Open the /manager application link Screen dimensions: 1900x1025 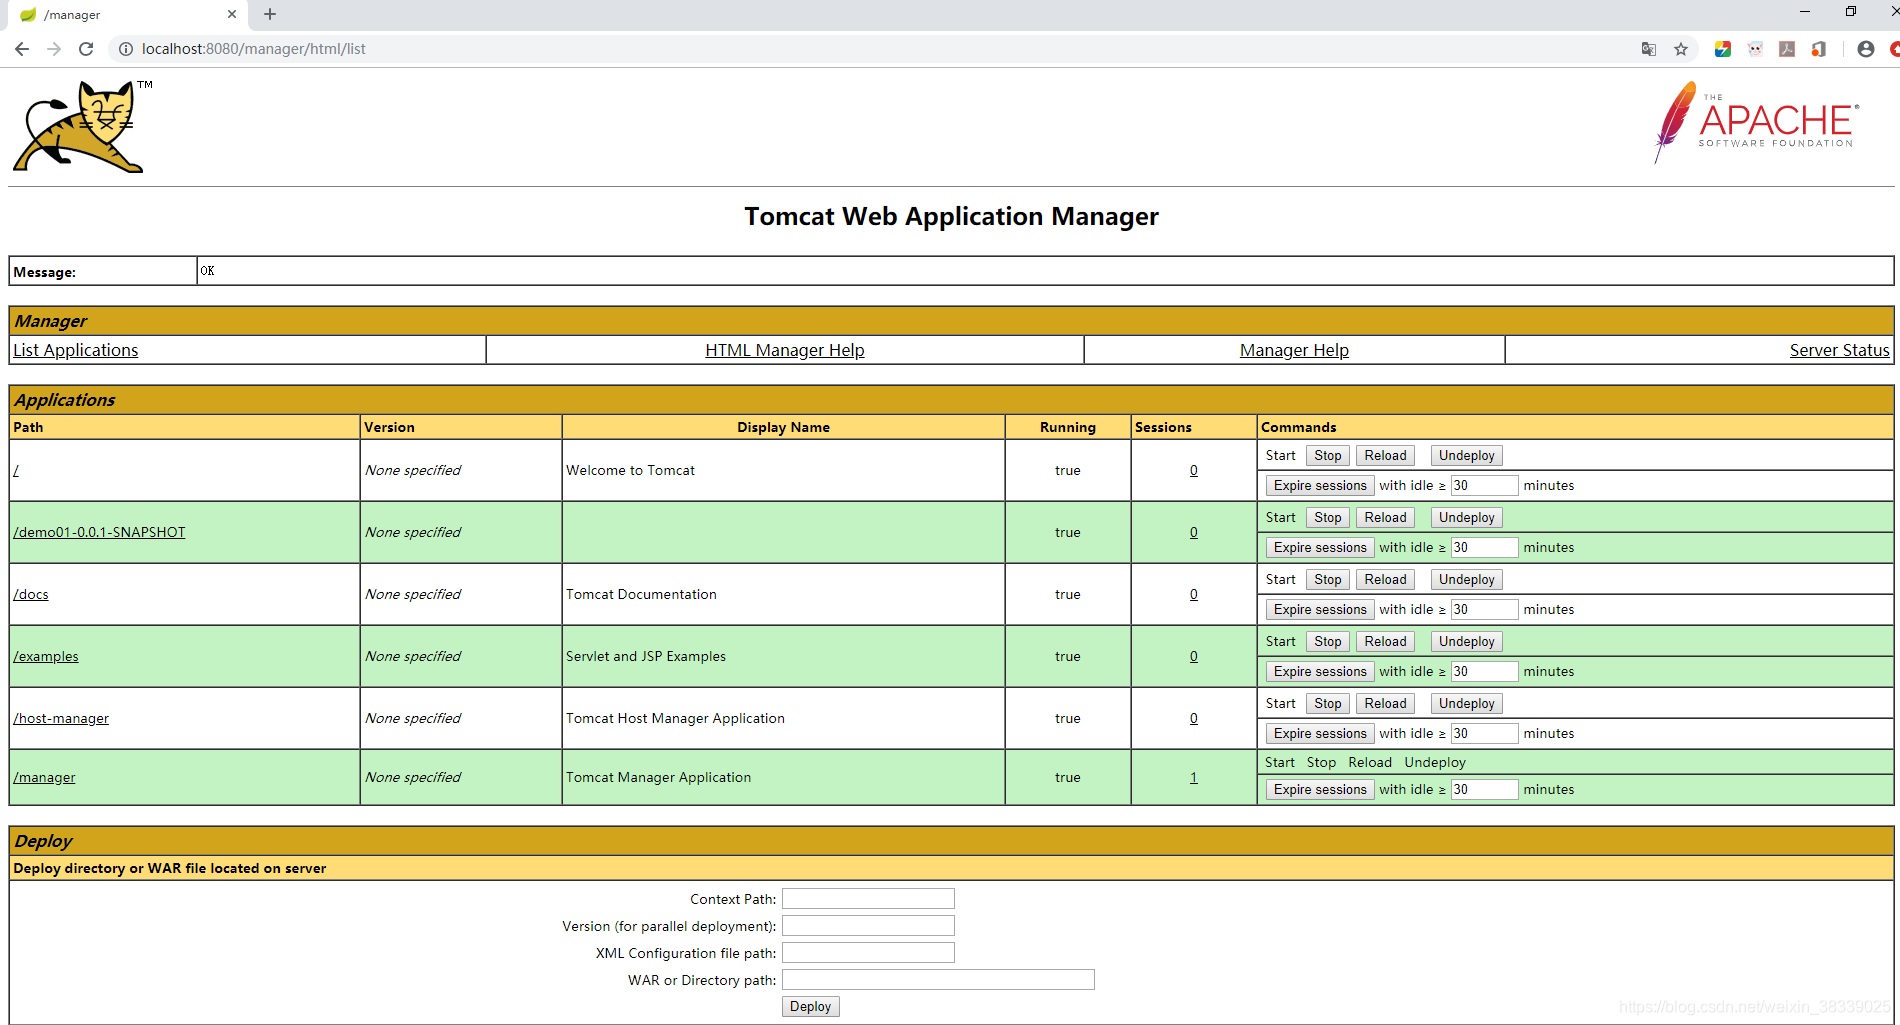pyautogui.click(x=44, y=777)
